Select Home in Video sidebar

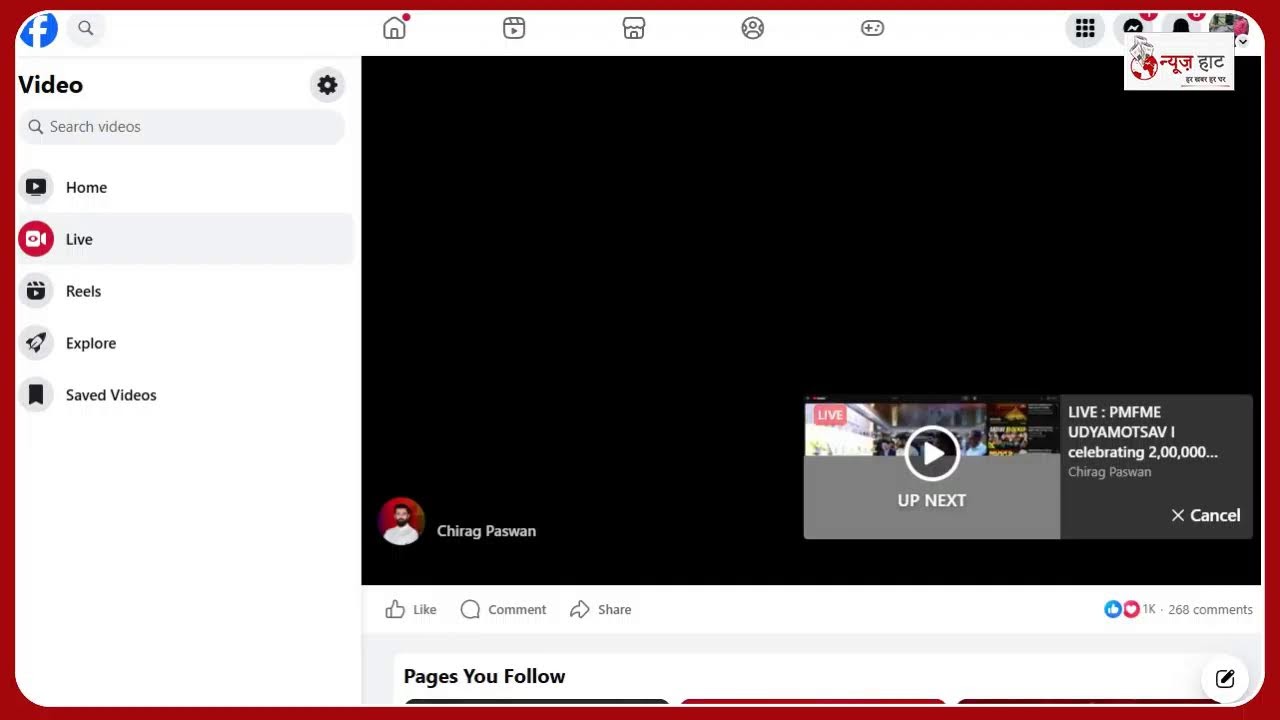point(186,187)
